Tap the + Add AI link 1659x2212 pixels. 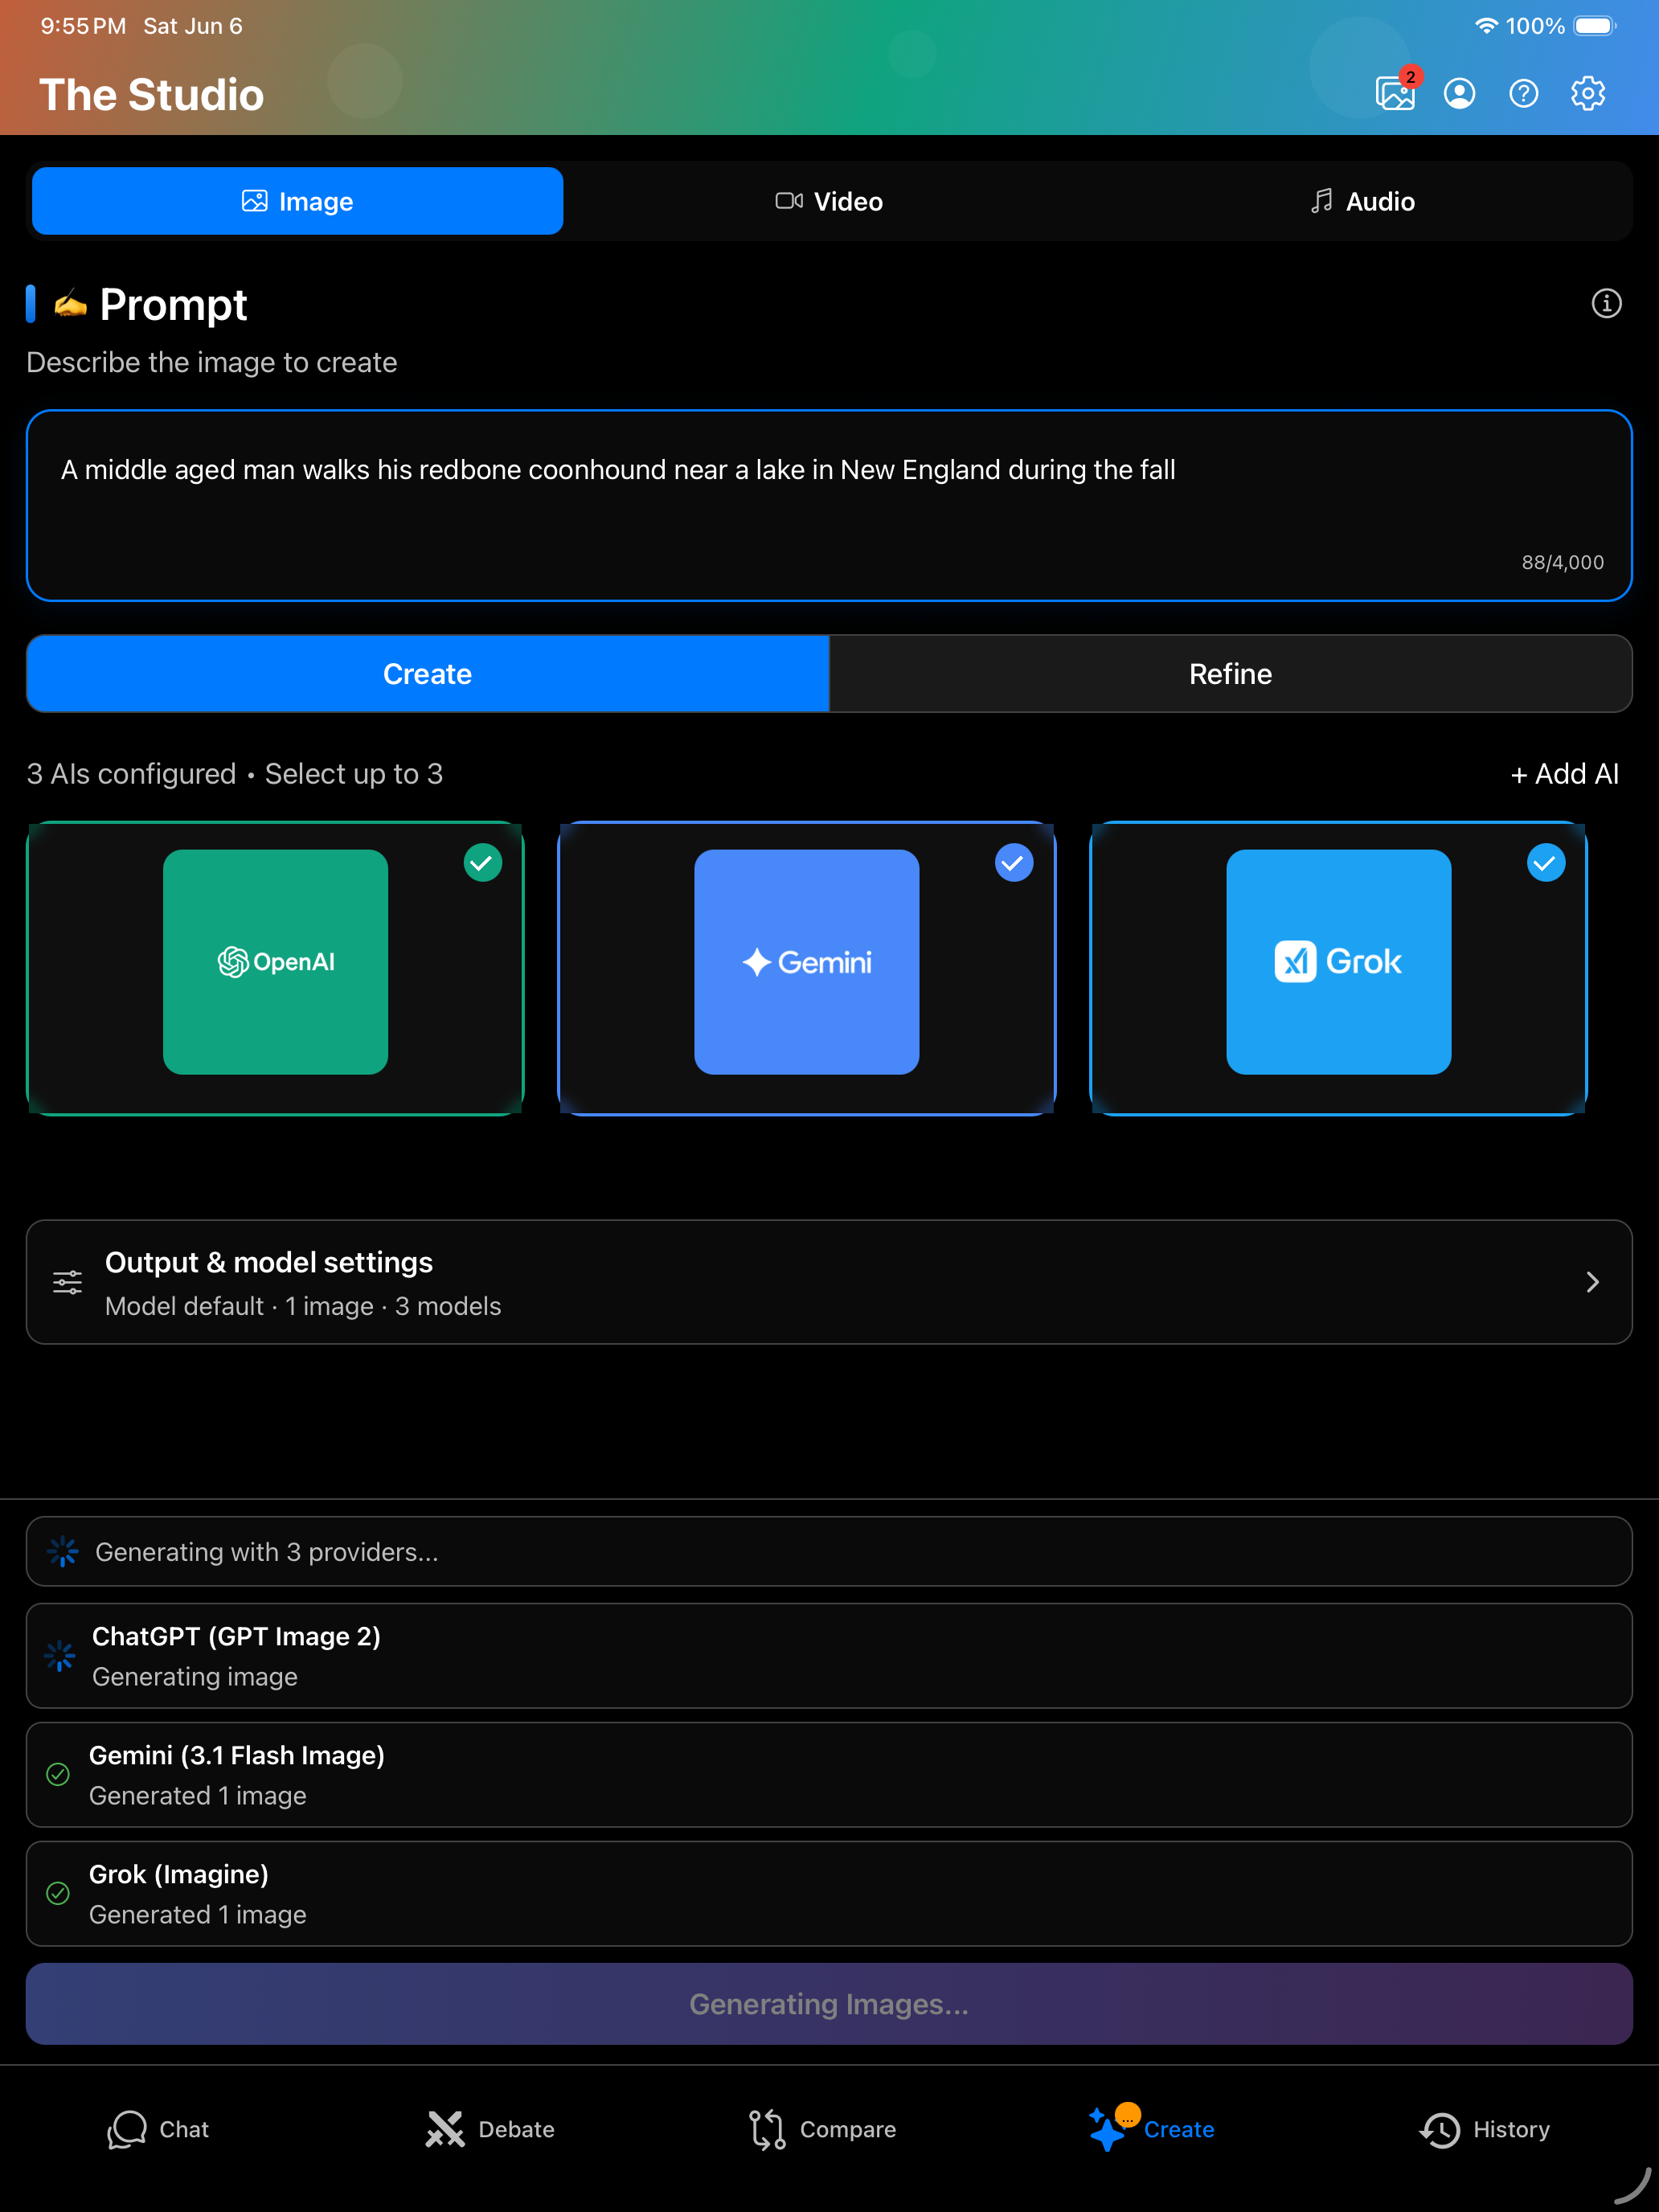pyautogui.click(x=1564, y=774)
